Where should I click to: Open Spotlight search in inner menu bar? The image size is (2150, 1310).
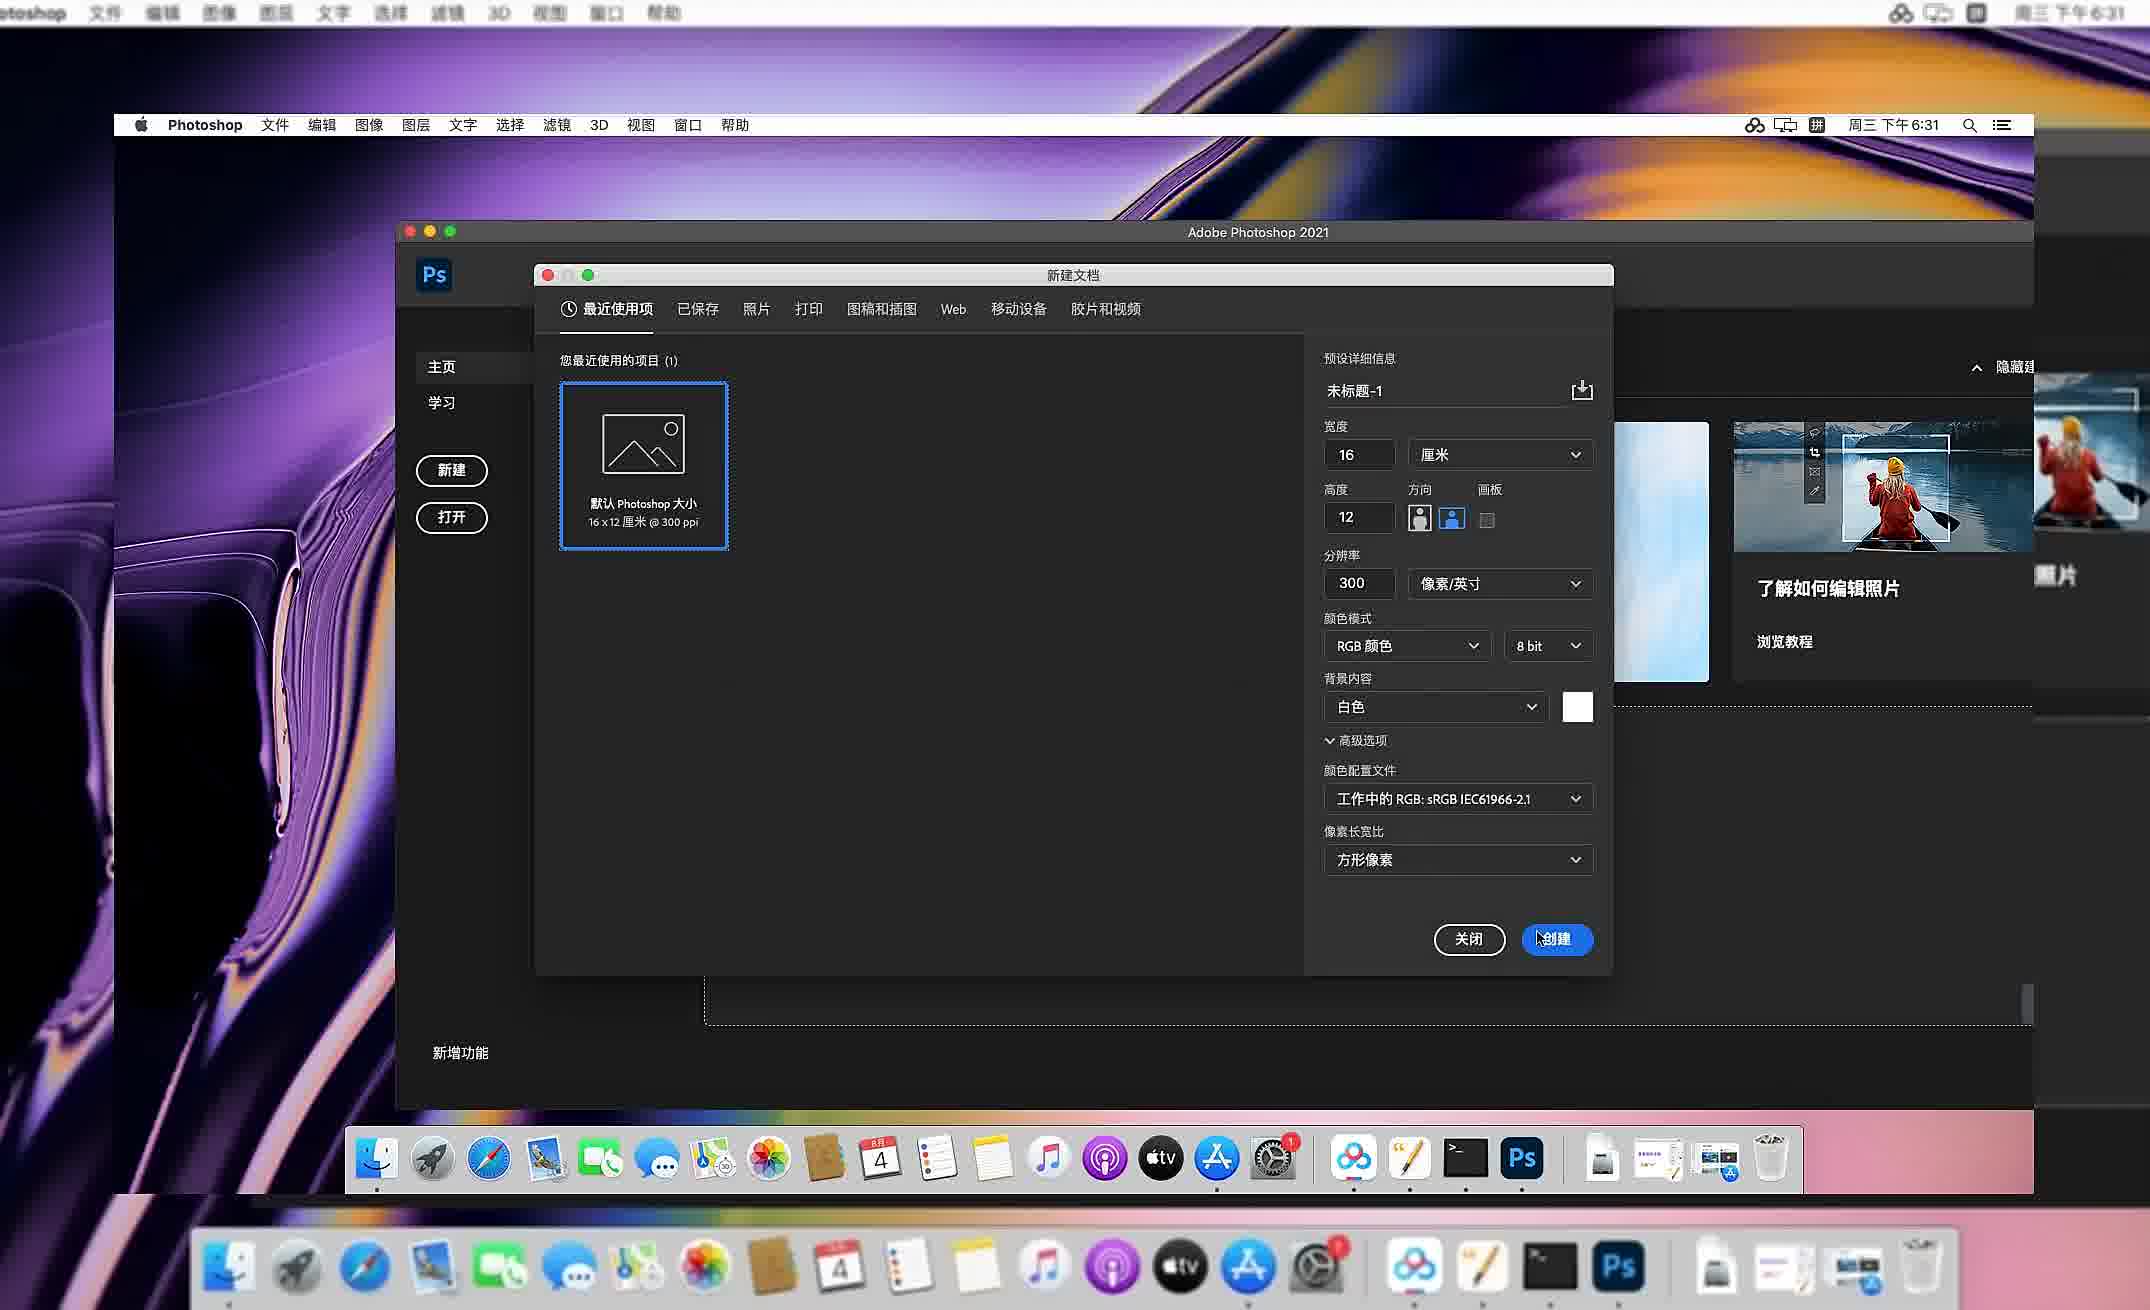(x=1969, y=125)
